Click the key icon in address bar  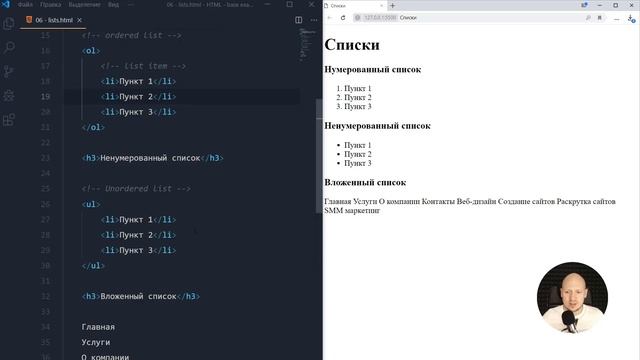point(588,18)
